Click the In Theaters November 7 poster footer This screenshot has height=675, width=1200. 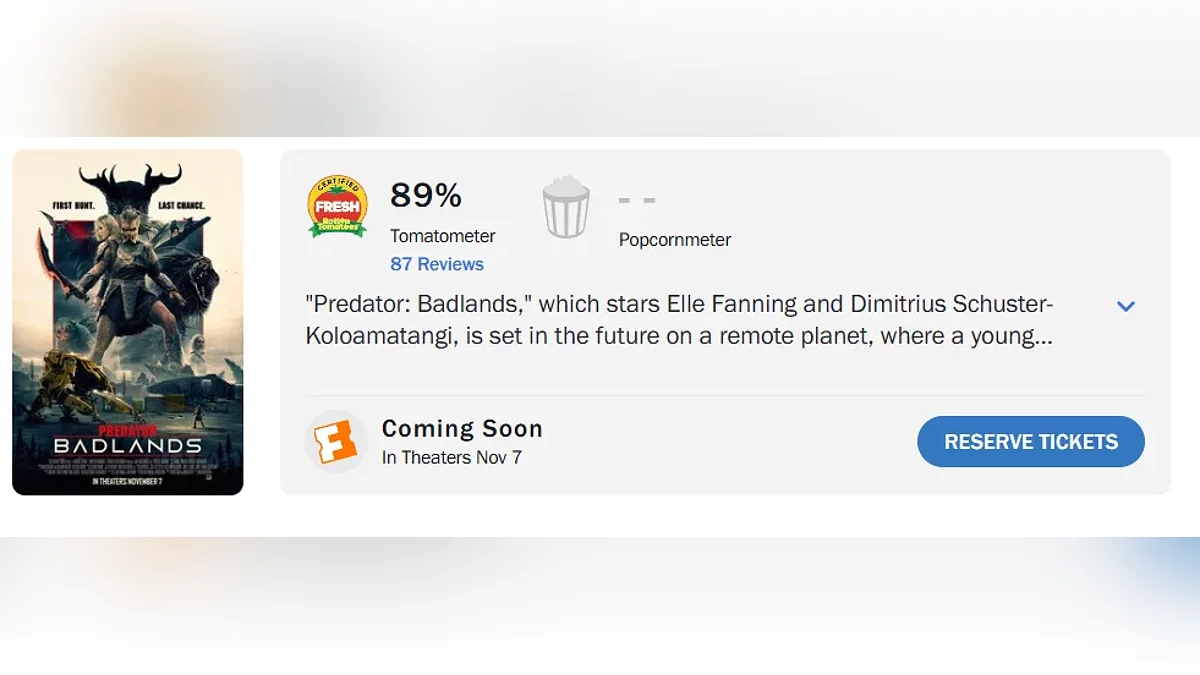(127, 481)
